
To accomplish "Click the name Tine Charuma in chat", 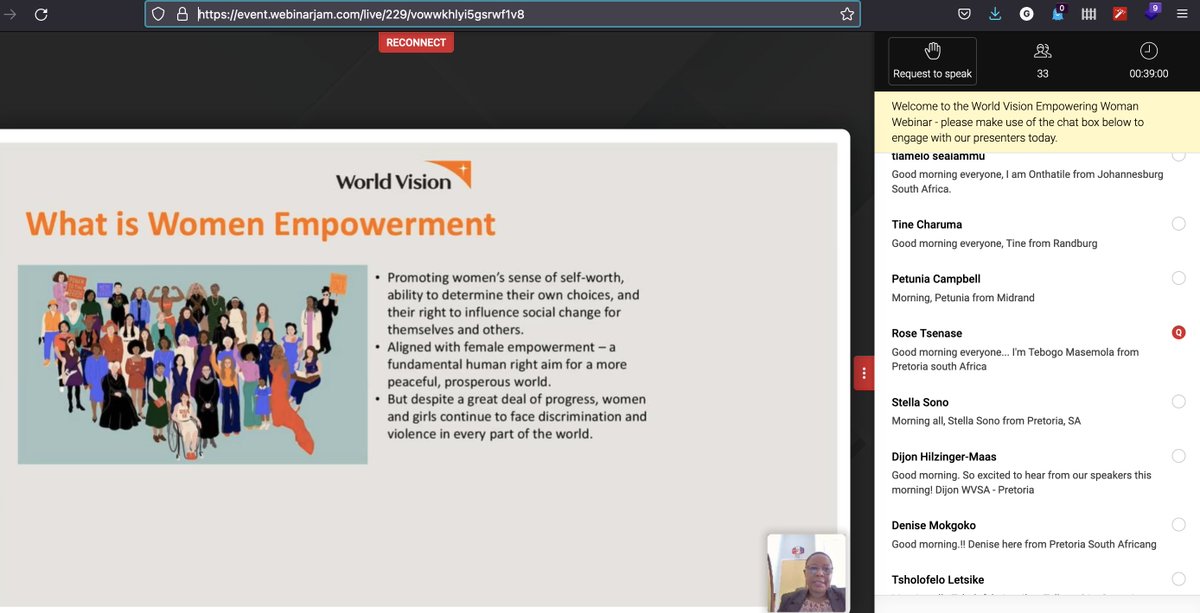I will click(x=927, y=224).
